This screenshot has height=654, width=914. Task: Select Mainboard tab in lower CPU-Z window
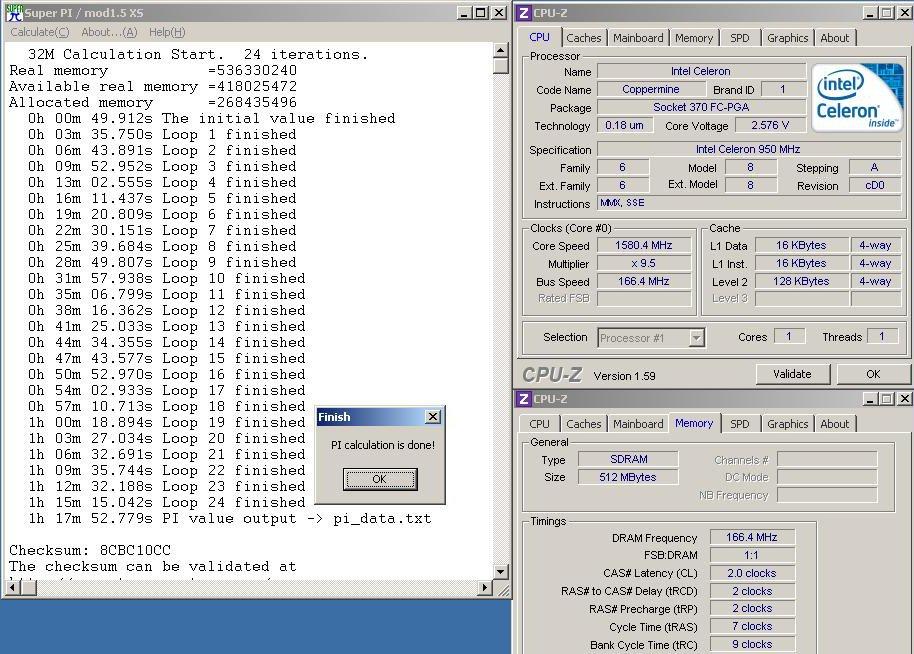tap(638, 424)
